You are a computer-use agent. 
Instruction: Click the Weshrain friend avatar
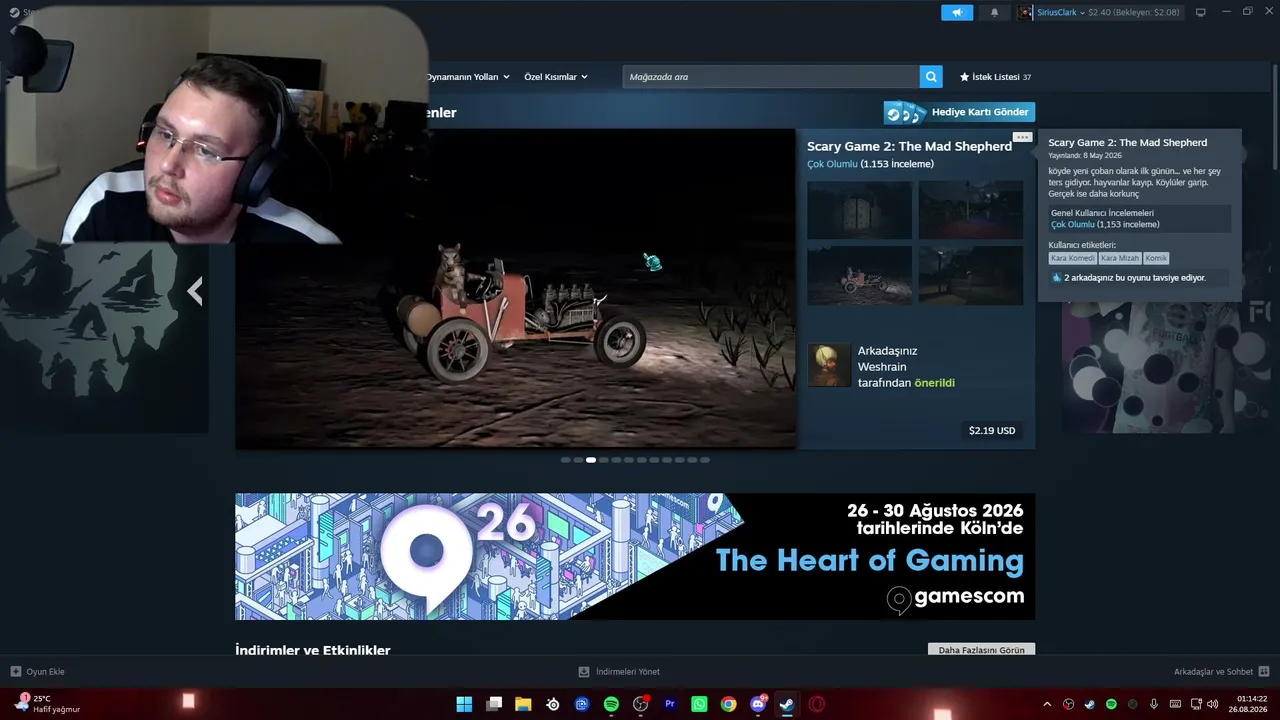(x=829, y=365)
